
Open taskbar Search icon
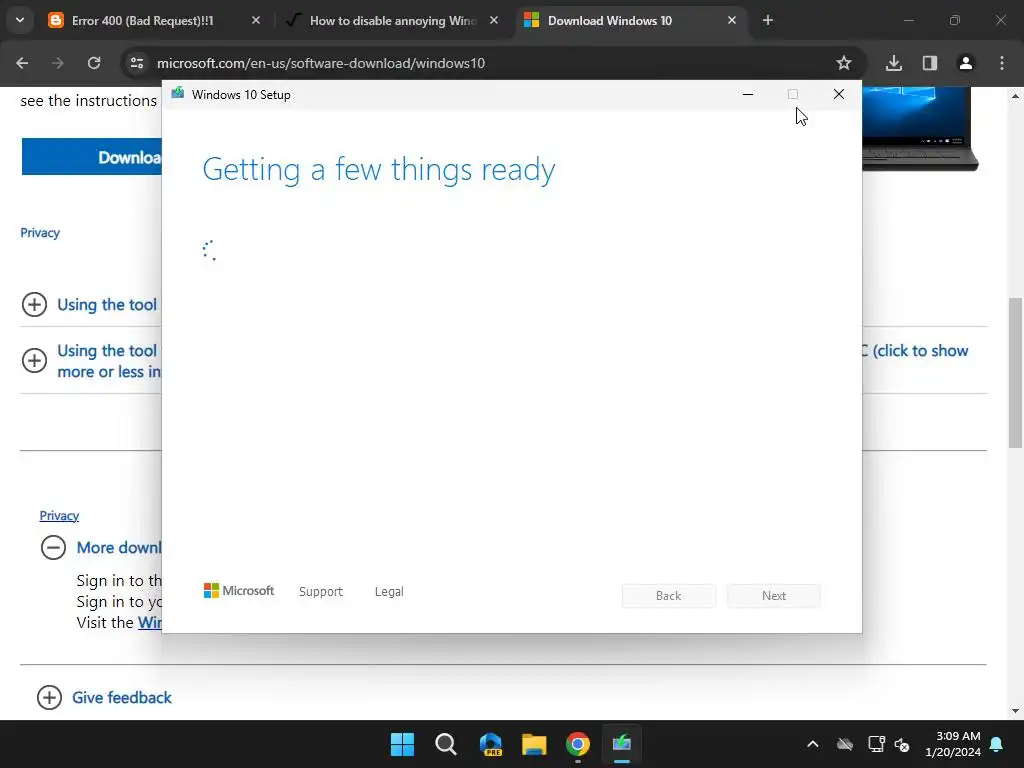(446, 744)
